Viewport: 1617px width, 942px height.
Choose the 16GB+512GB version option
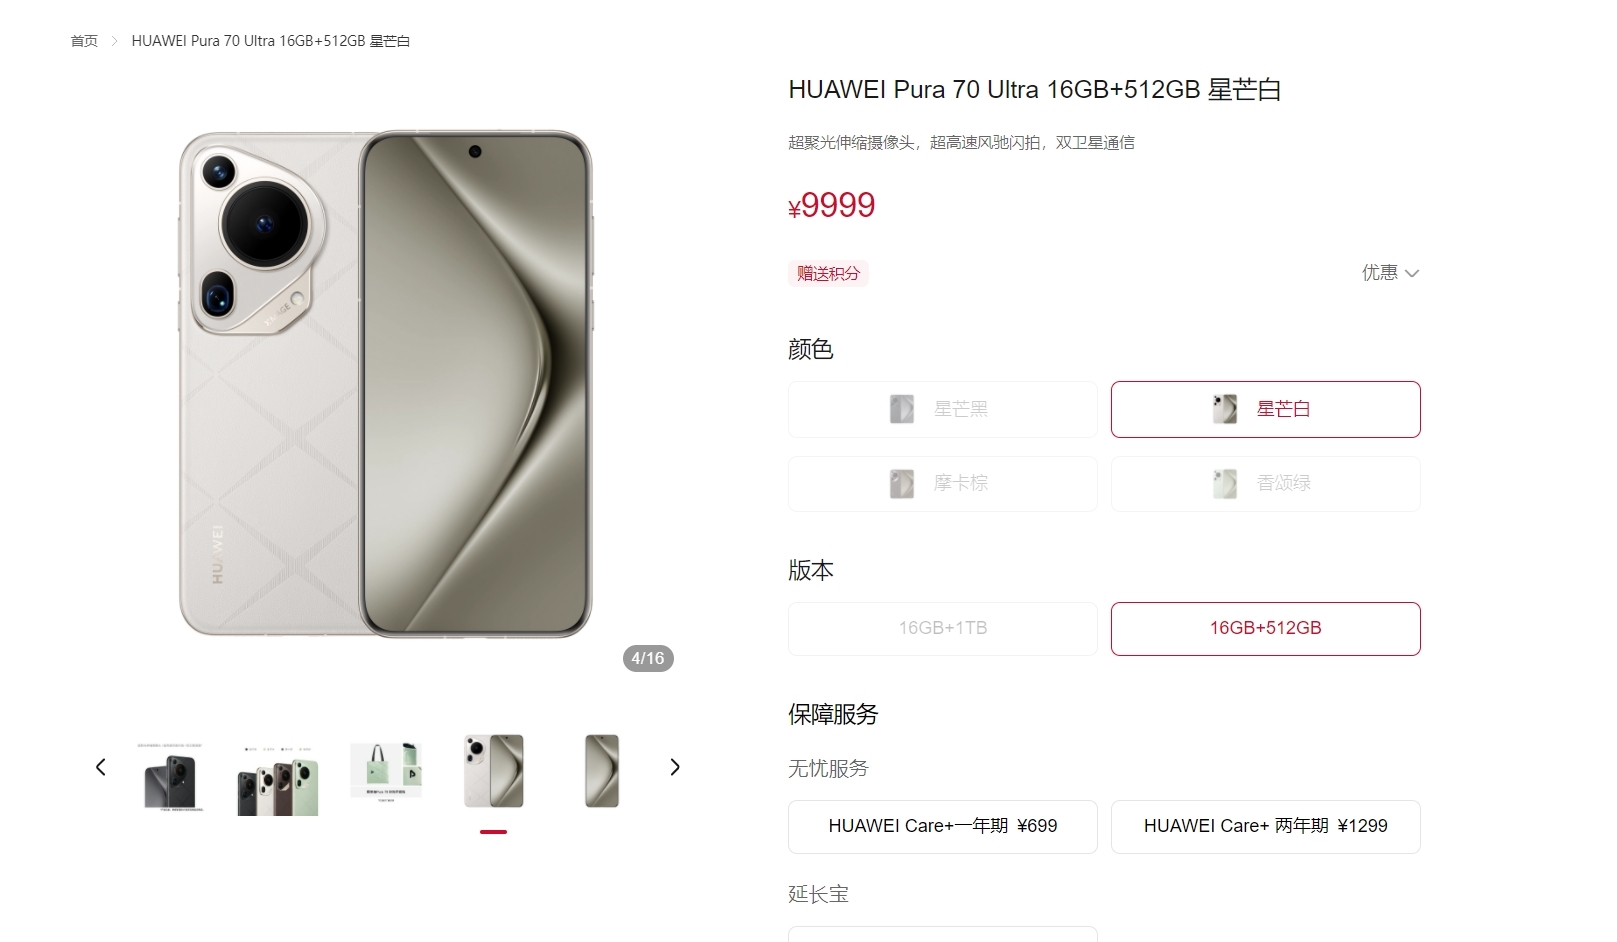click(x=1266, y=628)
